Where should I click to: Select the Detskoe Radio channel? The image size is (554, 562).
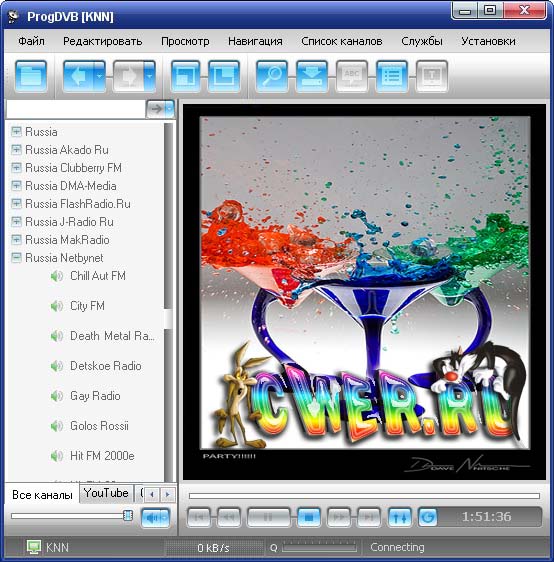click(x=106, y=366)
